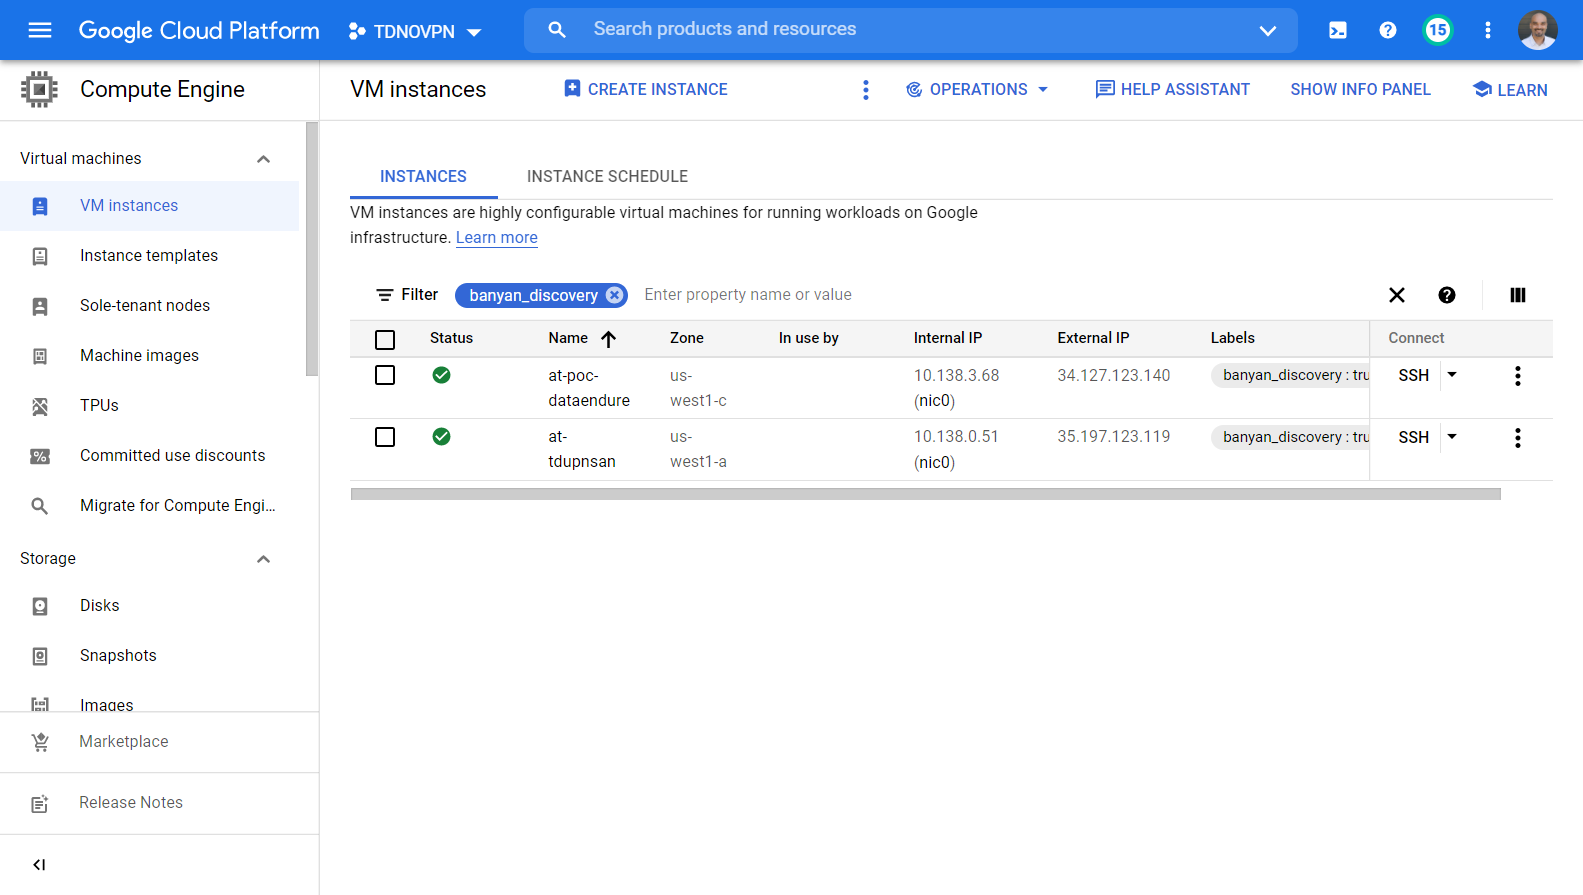Check the at-tdupnsan instance checkbox
This screenshot has height=895, width=1583.
click(x=385, y=437)
